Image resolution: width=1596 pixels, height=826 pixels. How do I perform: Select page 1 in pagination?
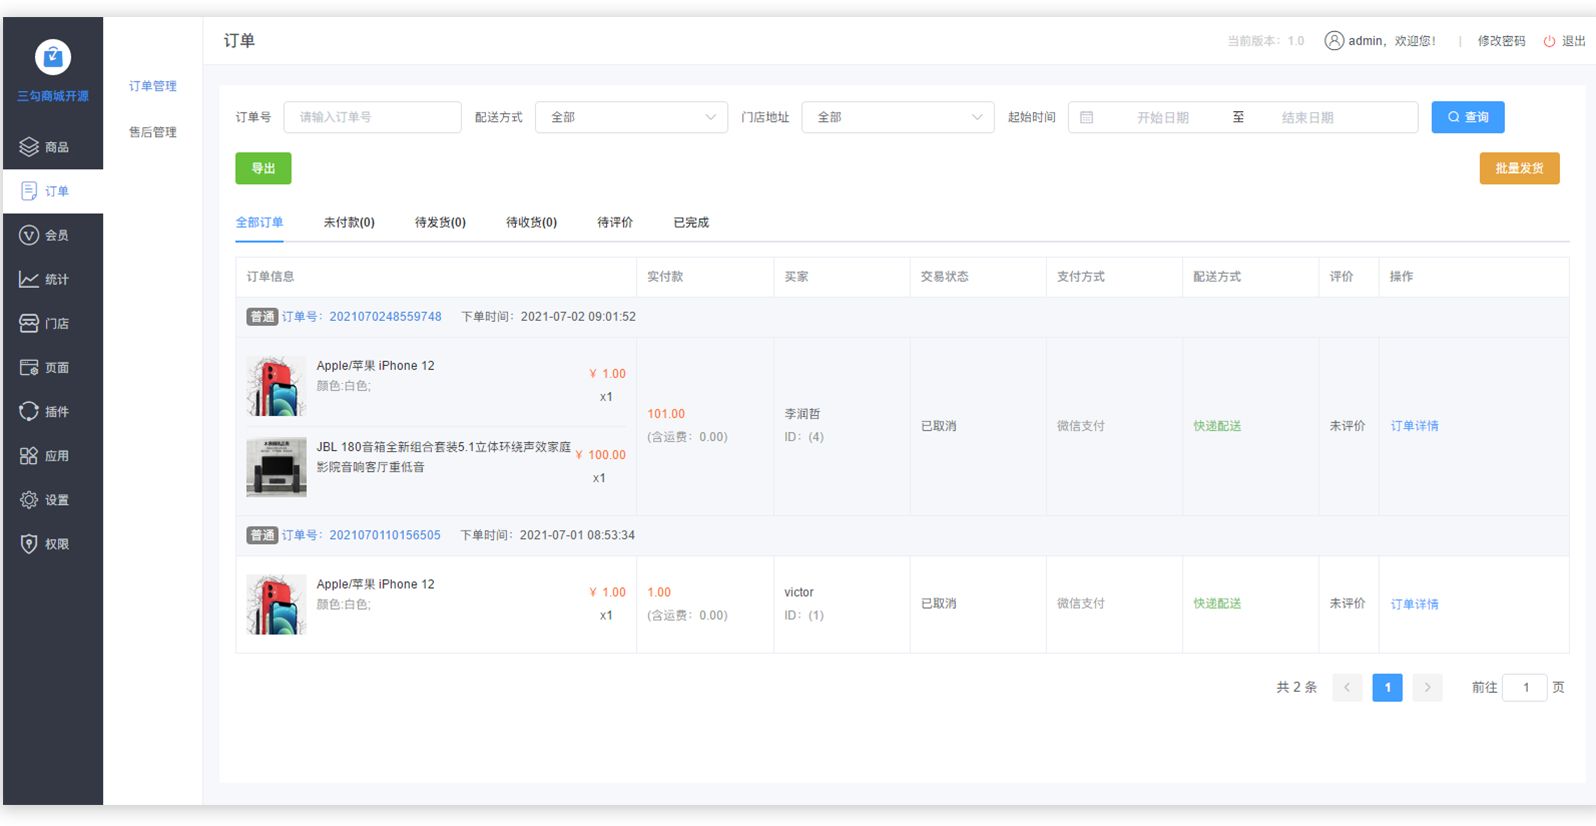click(1387, 687)
